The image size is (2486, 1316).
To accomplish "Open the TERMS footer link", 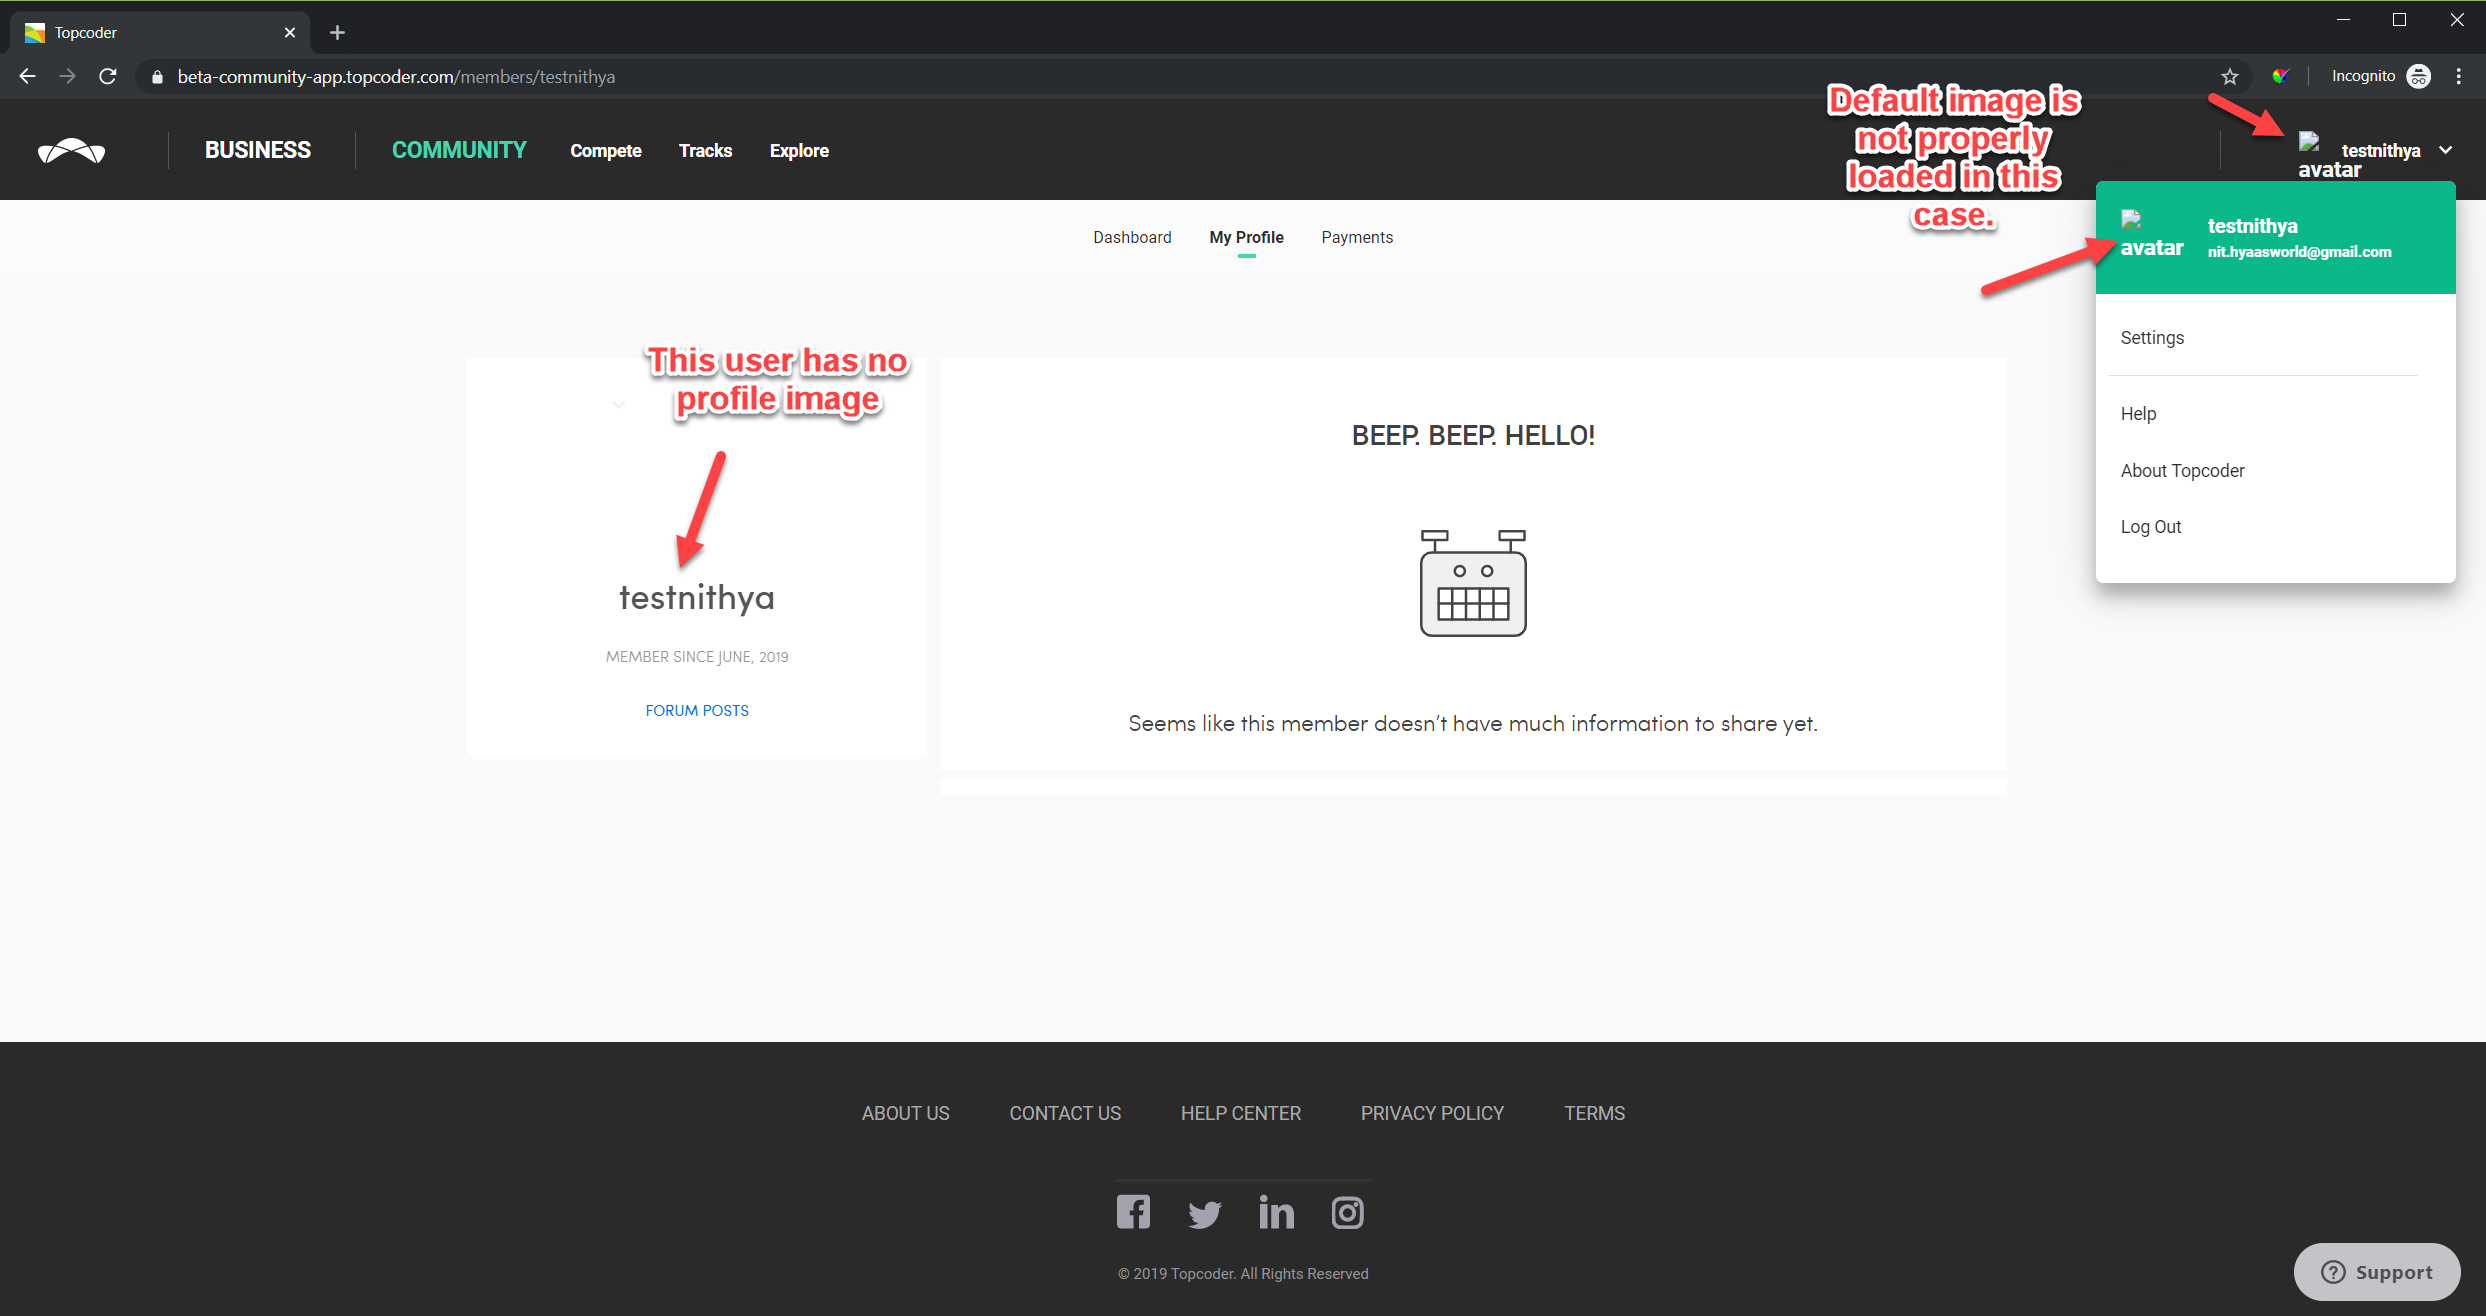I will (x=1594, y=1113).
